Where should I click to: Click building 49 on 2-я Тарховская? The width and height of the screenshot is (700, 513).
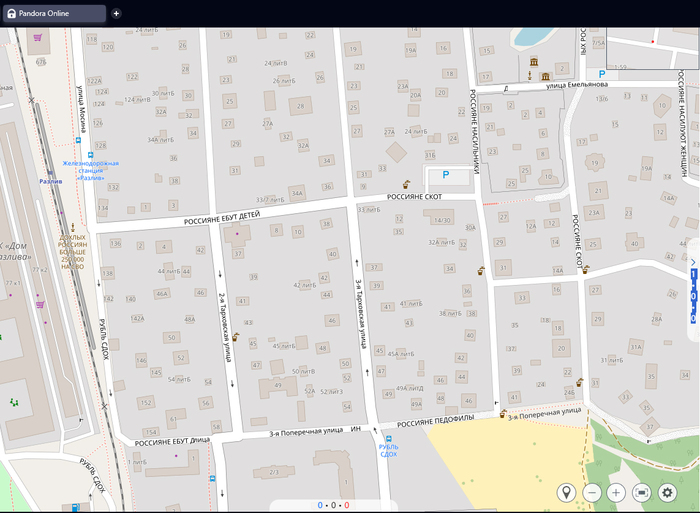[278, 385]
